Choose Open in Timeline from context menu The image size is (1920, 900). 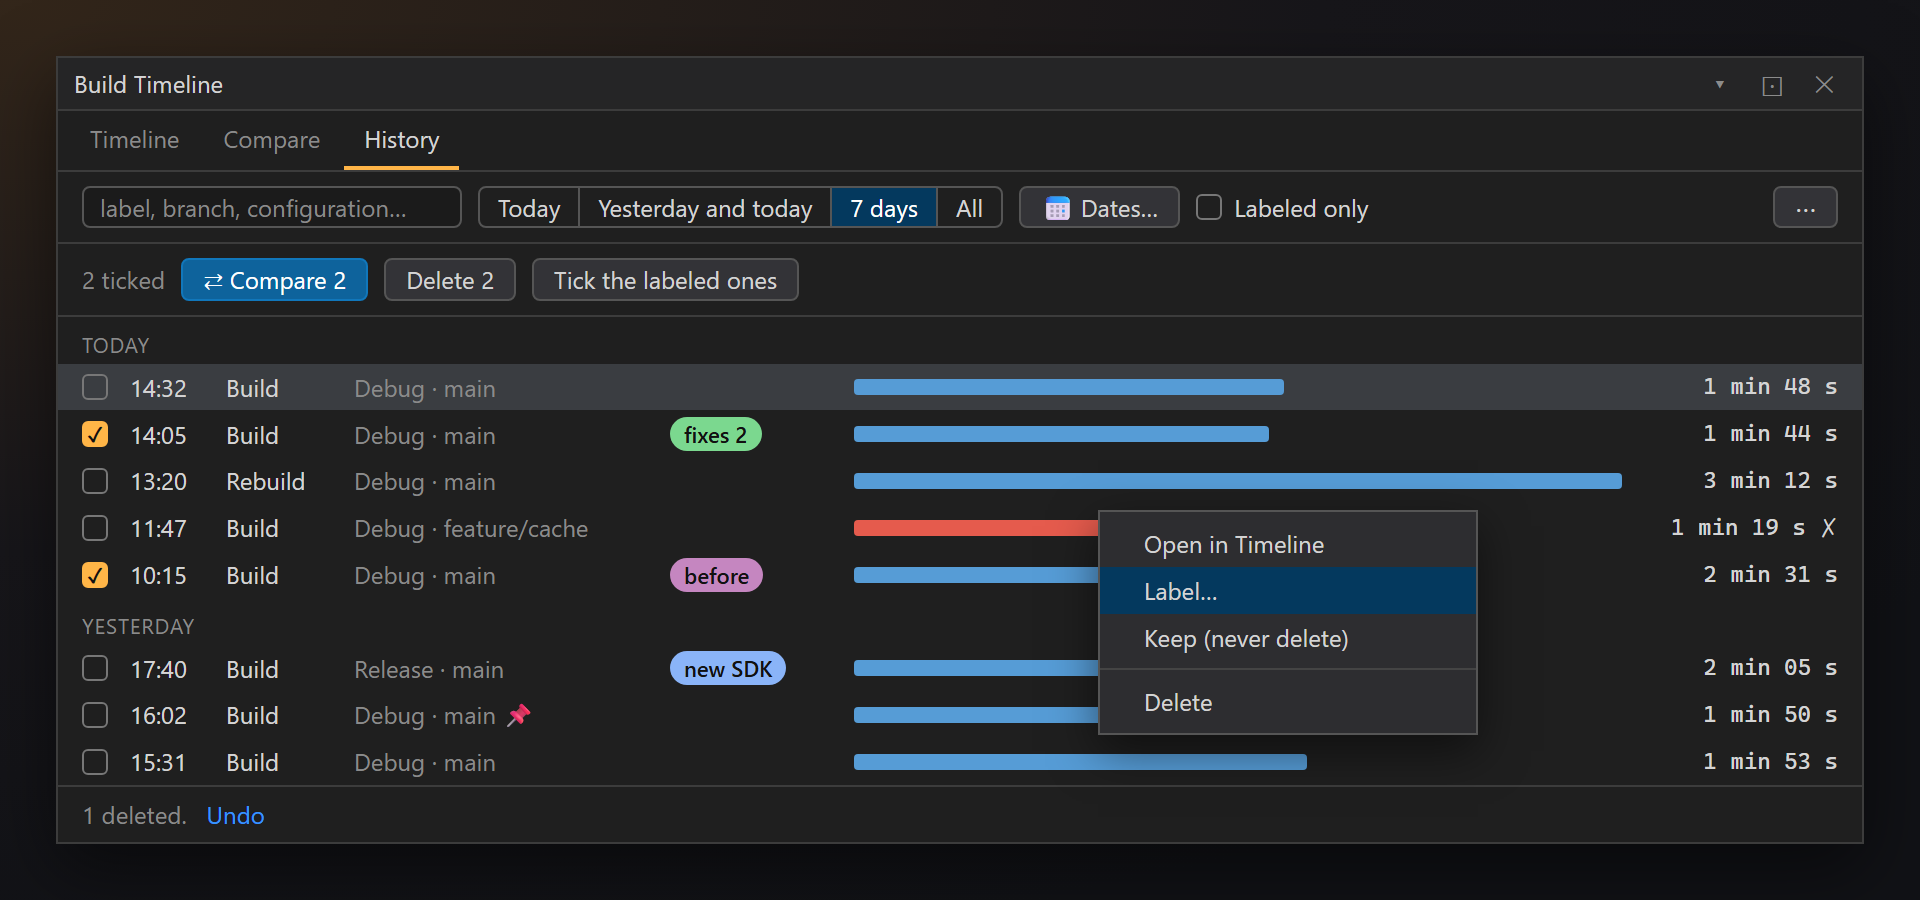(1288, 545)
